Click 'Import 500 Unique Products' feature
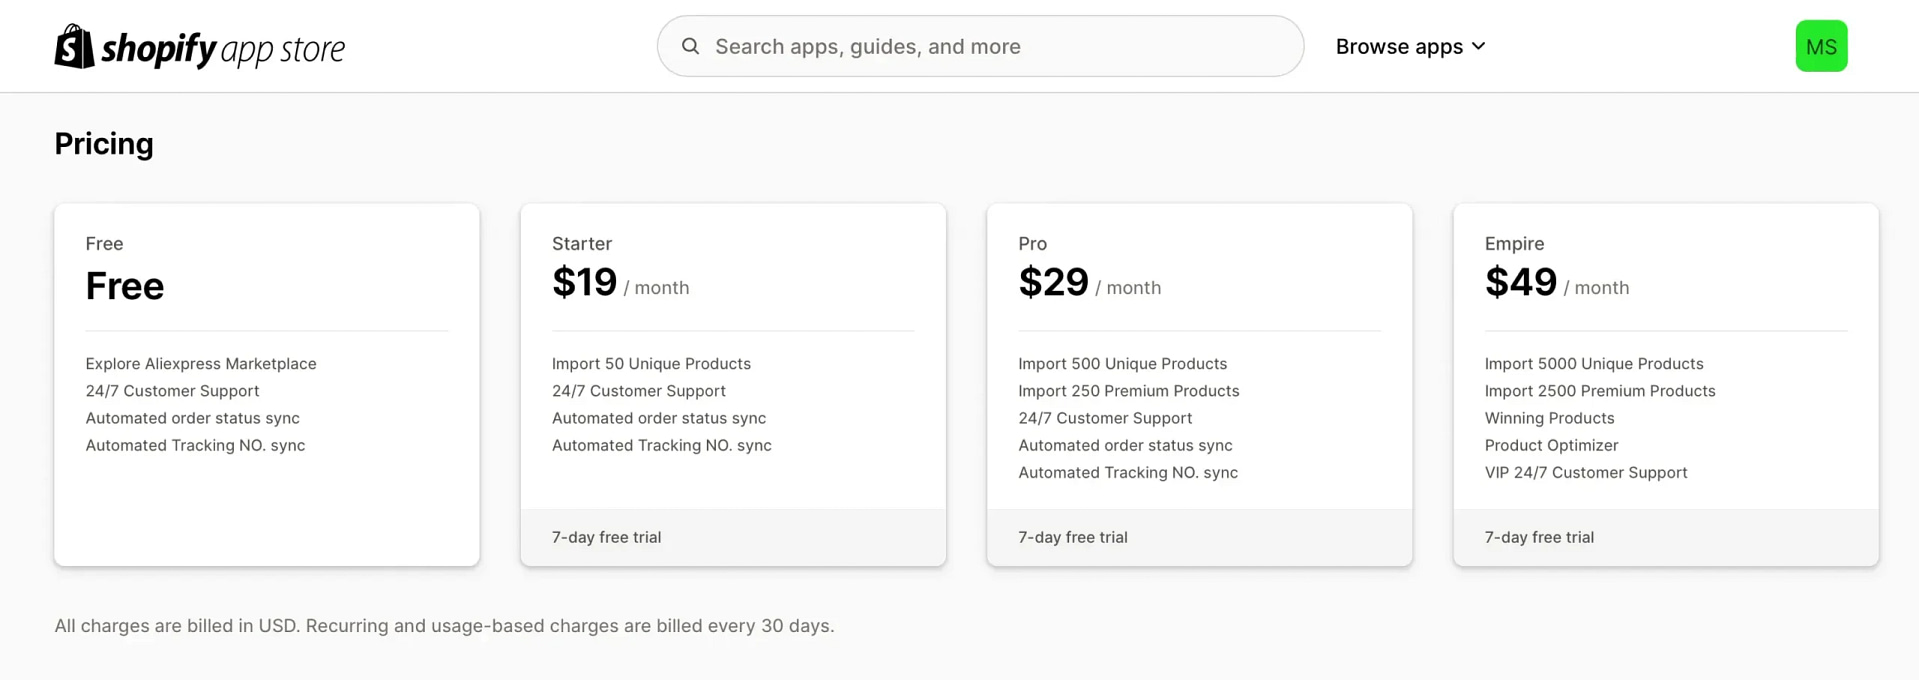 pos(1122,364)
